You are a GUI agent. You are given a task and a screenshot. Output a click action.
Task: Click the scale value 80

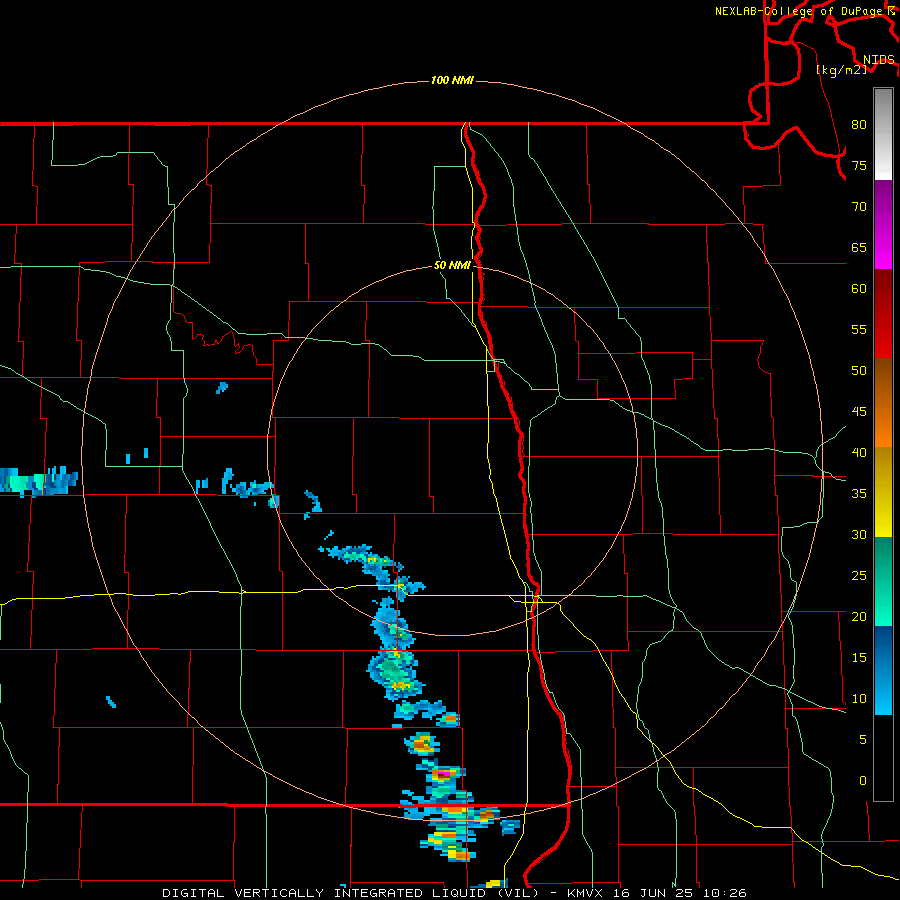[859, 125]
